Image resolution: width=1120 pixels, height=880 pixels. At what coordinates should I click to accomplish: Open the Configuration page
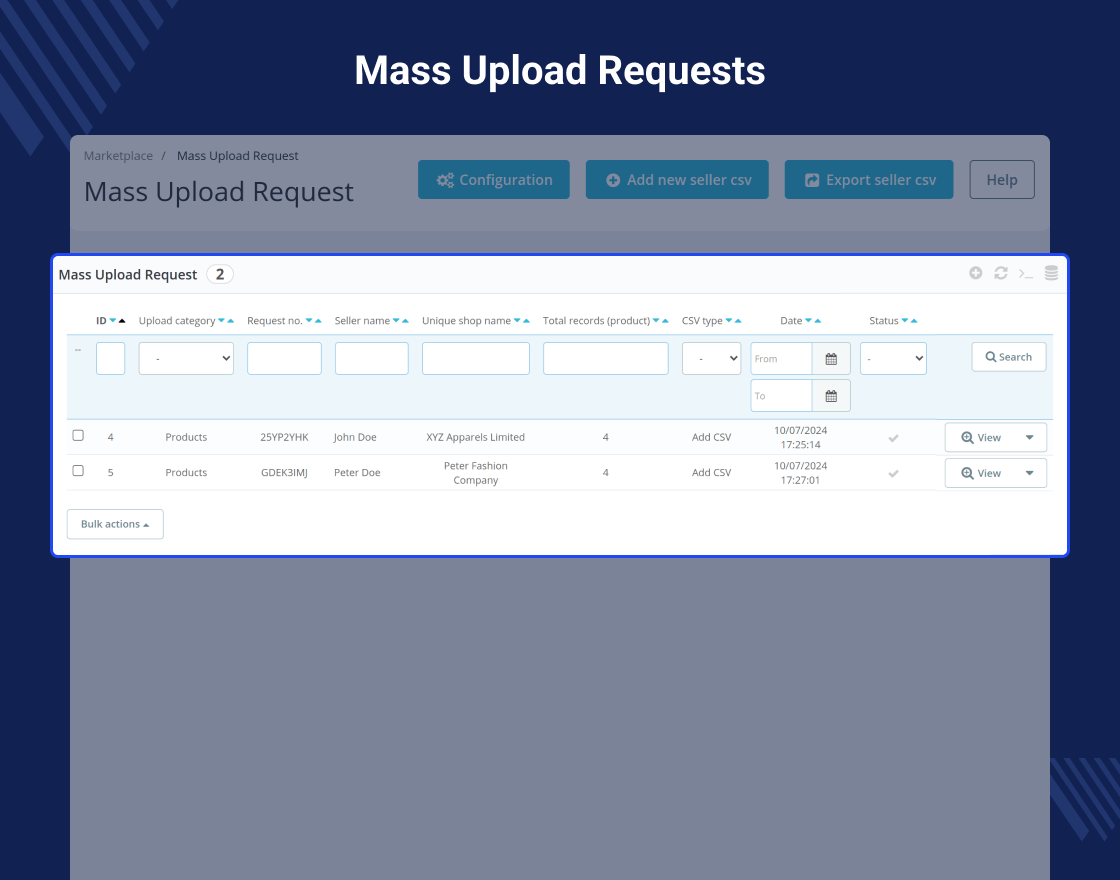click(x=494, y=180)
